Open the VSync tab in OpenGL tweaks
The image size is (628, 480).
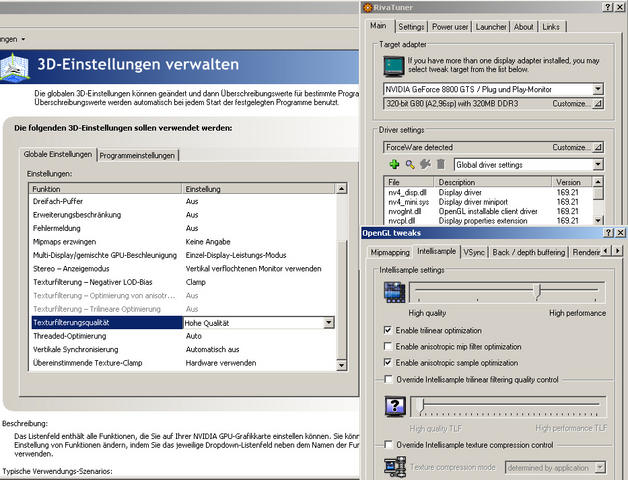[474, 252]
